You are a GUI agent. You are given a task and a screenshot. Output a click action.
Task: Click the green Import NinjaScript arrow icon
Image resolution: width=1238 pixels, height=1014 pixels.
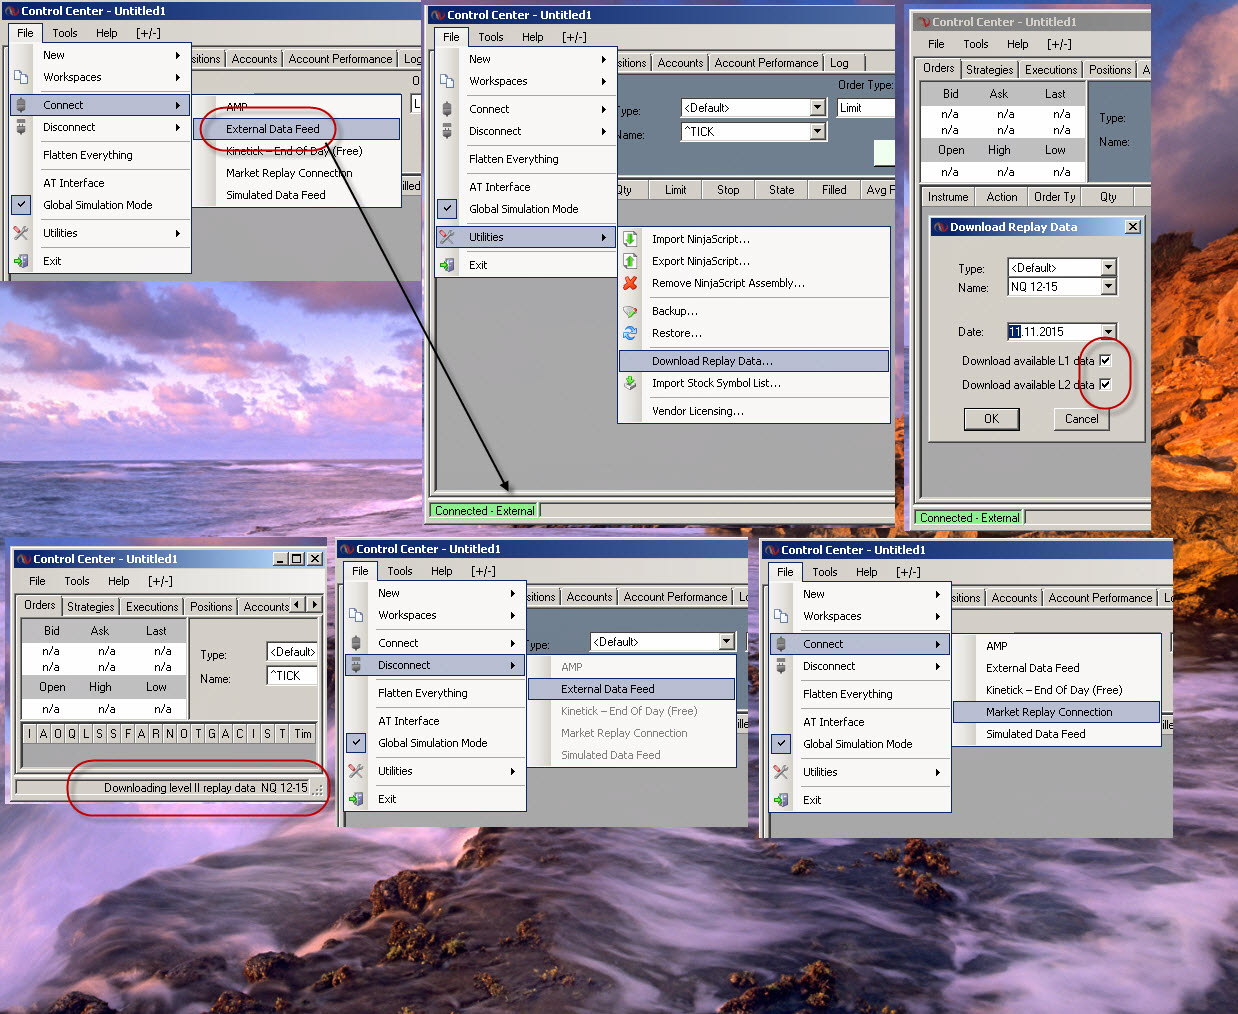pos(630,239)
